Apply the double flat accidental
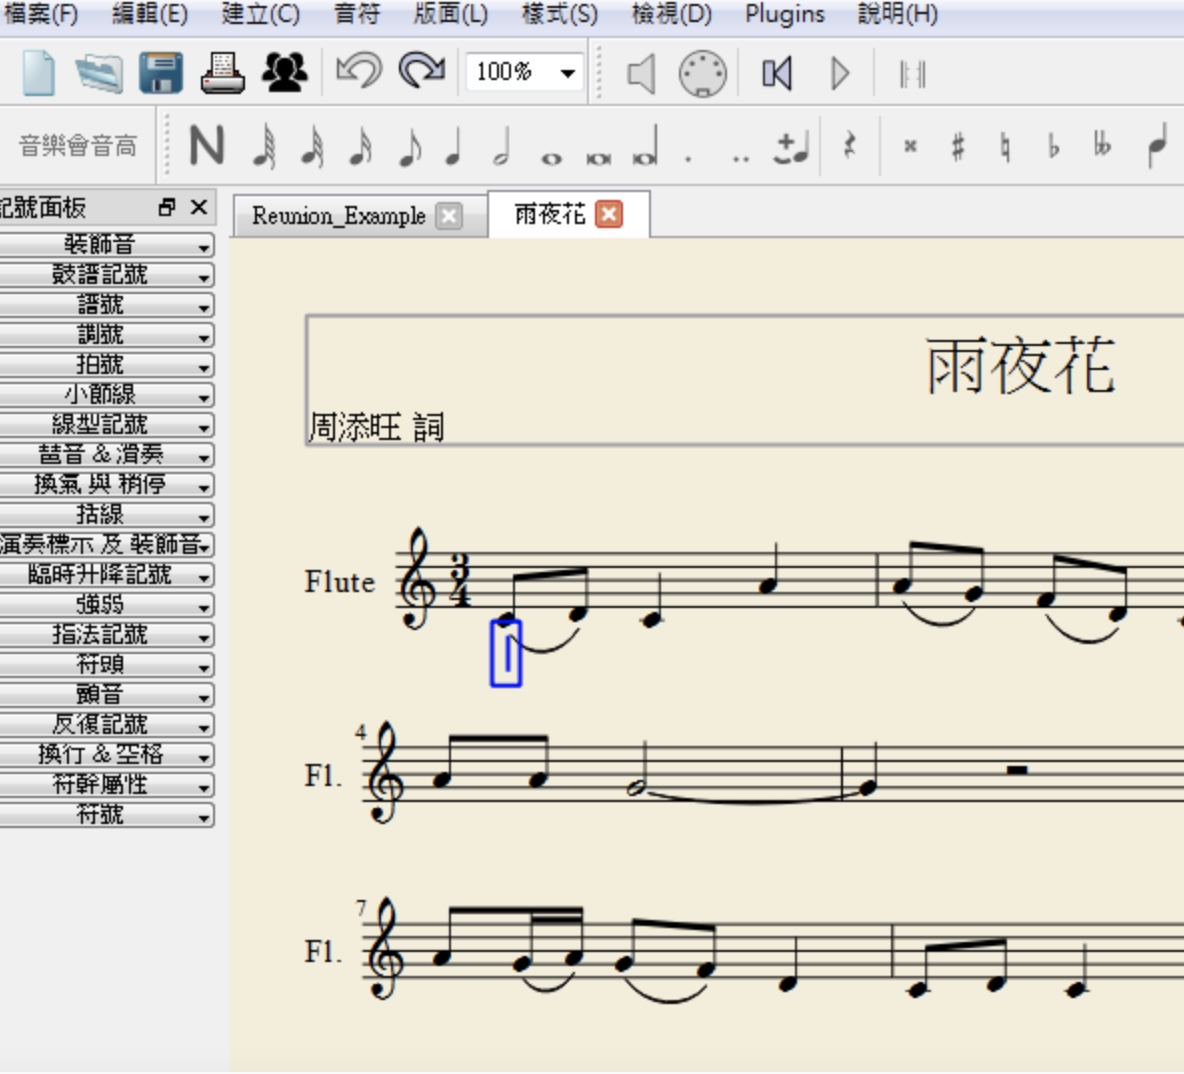 tap(1102, 145)
